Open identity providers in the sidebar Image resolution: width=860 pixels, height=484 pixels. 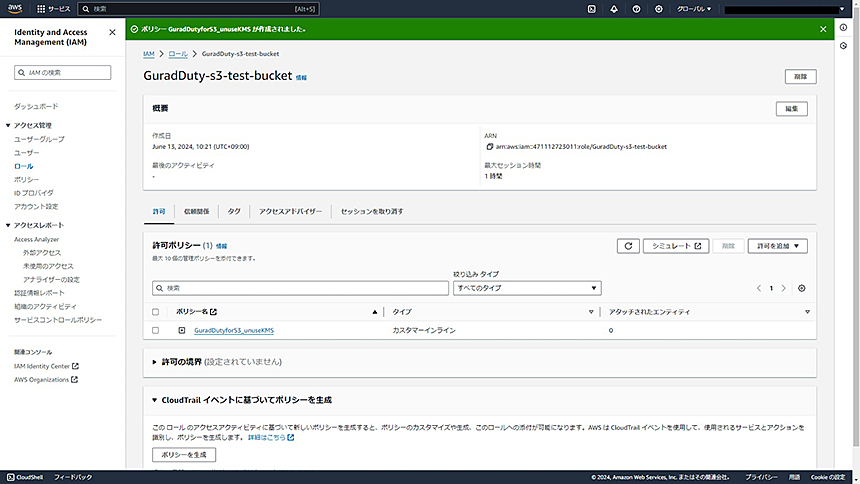34,193
